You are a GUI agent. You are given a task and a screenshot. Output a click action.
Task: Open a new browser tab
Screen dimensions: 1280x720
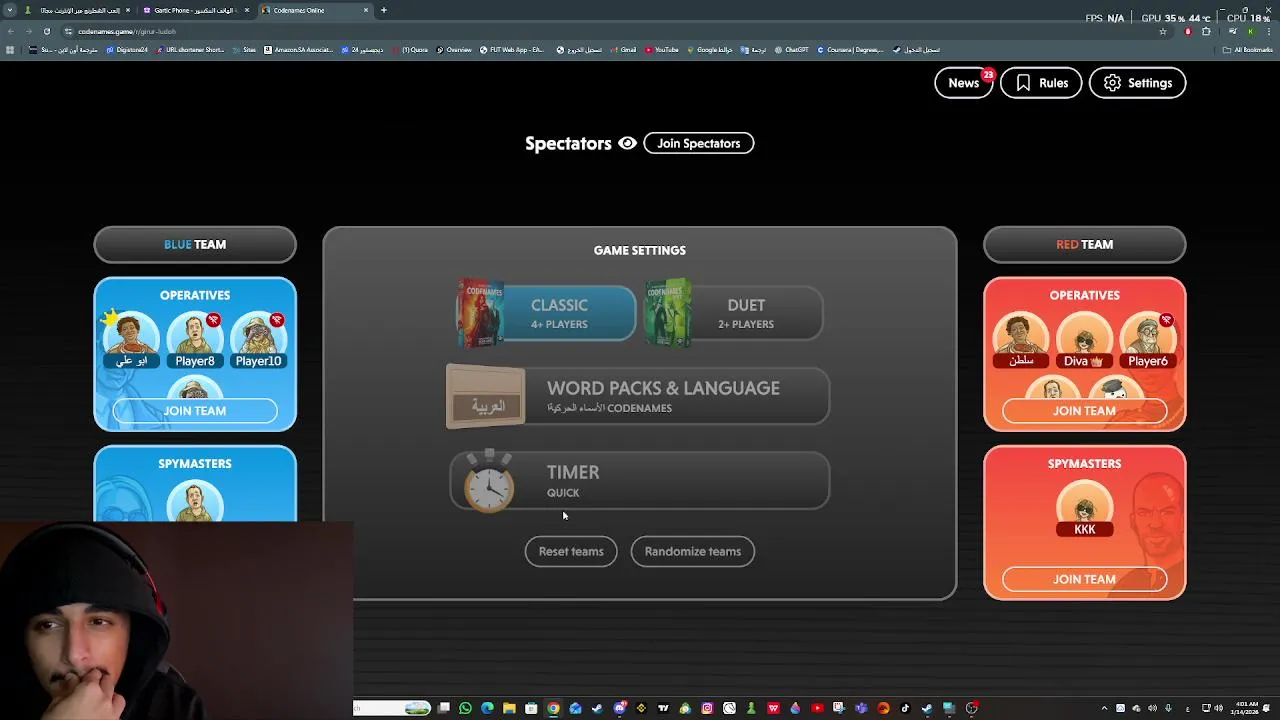click(x=383, y=10)
